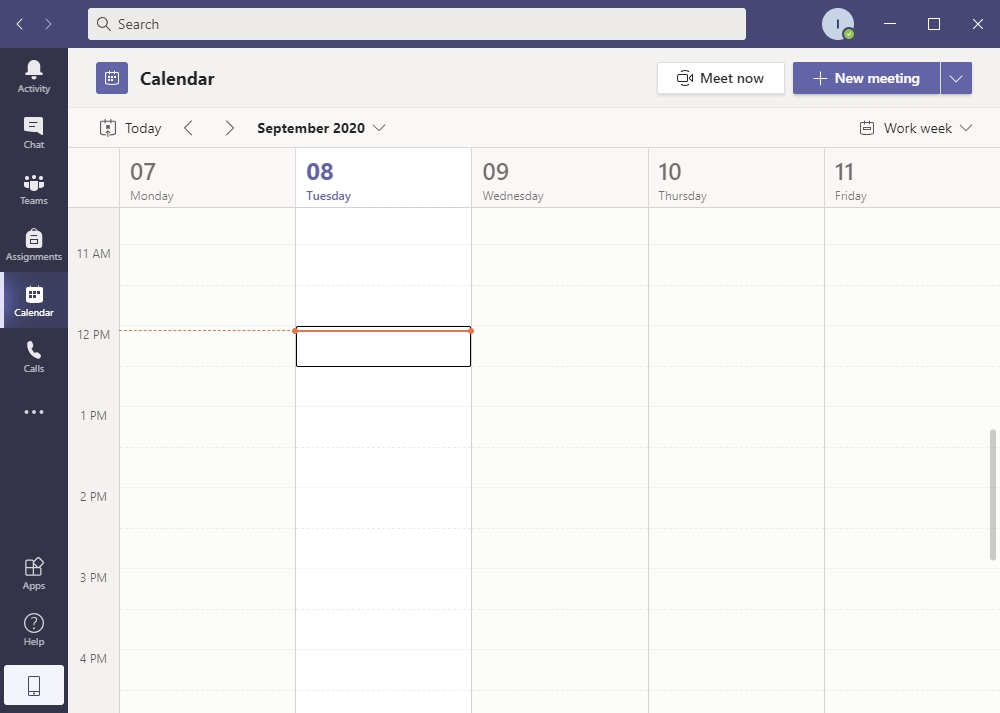Change the Work week view dropdown

(x=916, y=128)
